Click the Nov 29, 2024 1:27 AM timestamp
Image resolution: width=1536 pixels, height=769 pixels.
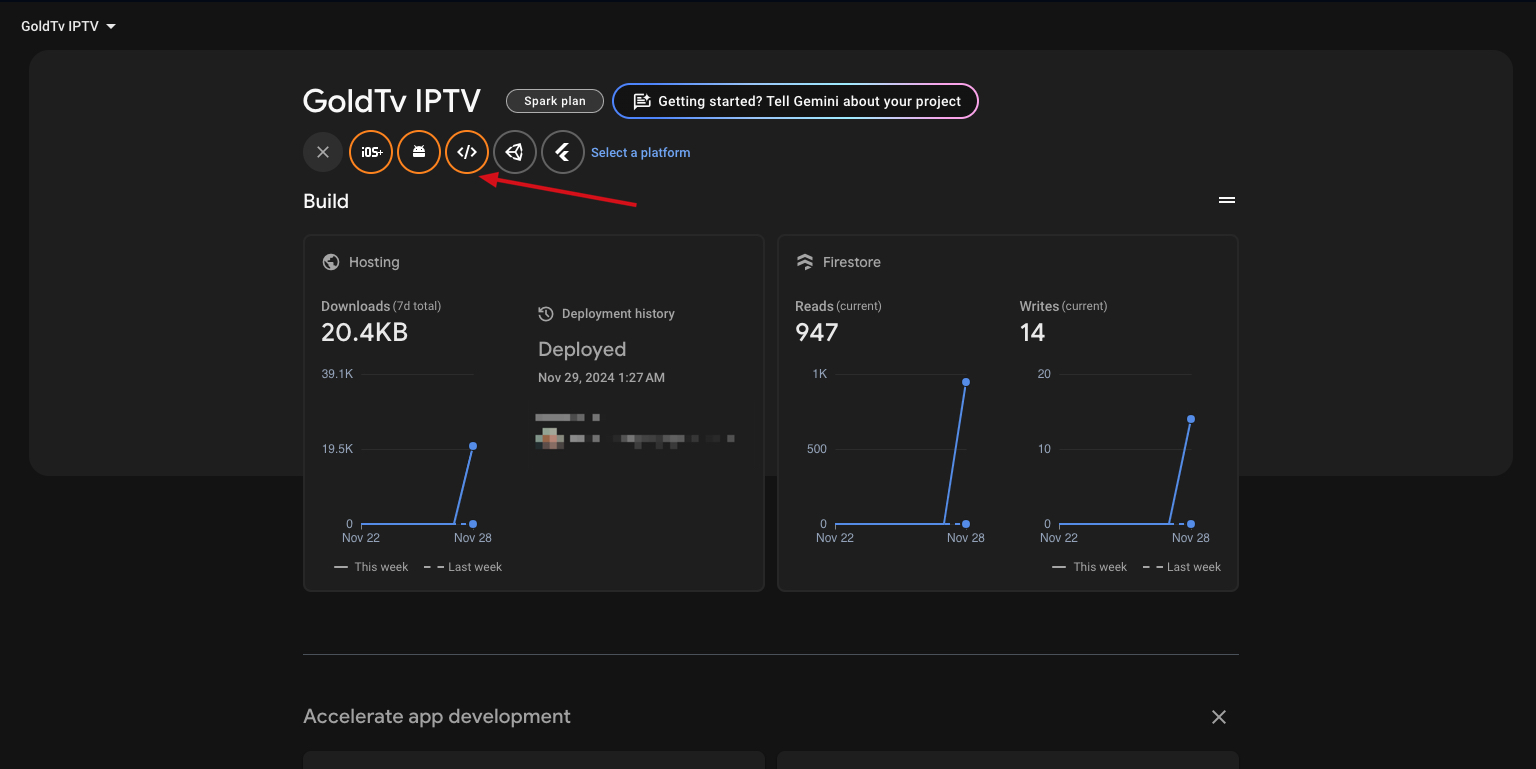pos(601,378)
